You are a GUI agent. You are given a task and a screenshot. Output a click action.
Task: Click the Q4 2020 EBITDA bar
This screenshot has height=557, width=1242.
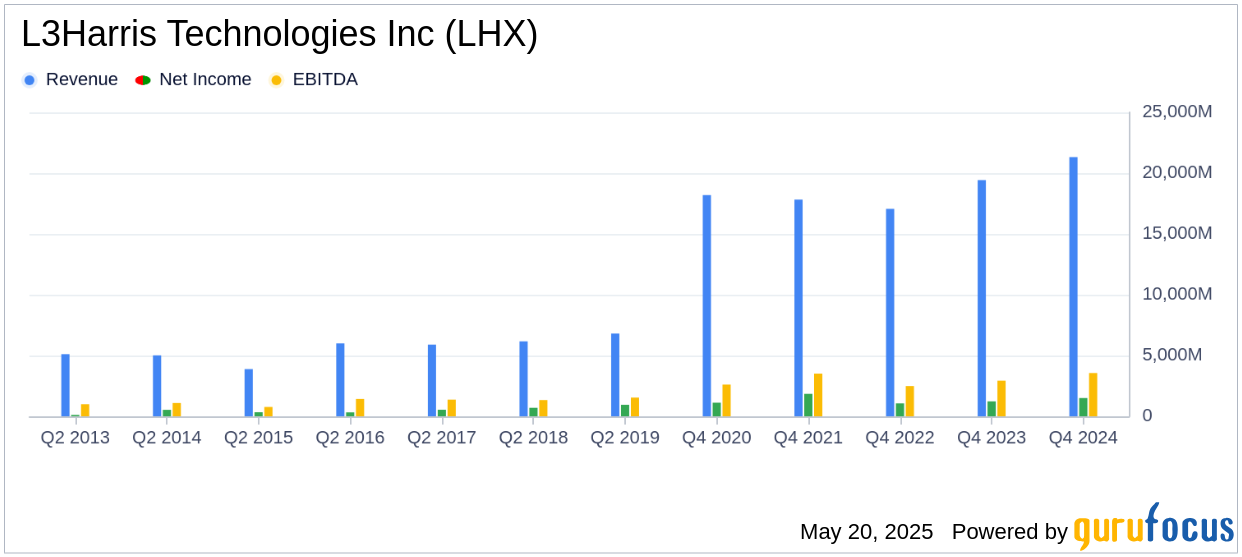click(x=727, y=401)
